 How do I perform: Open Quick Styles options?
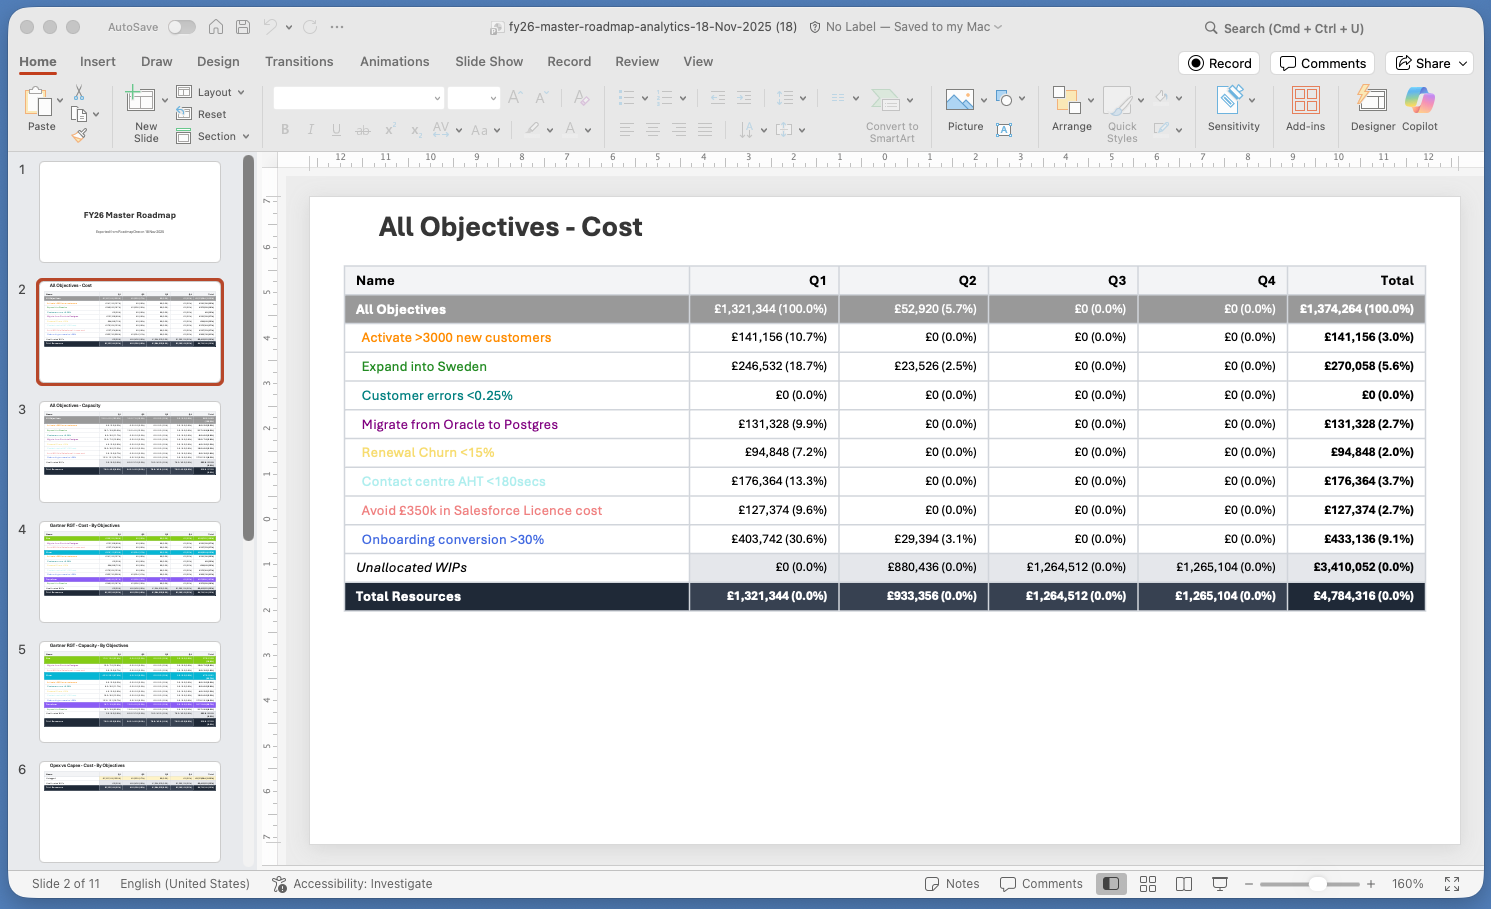[x=1121, y=110]
